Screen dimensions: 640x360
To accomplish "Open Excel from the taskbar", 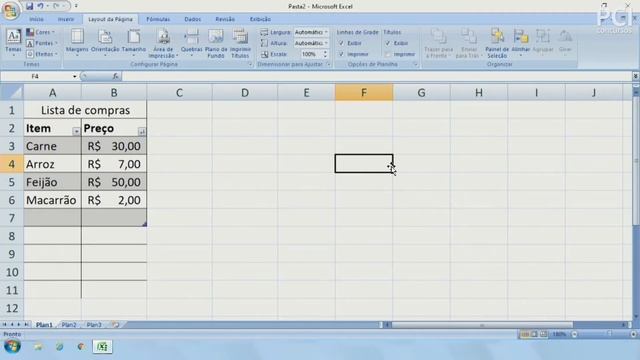I will (x=102, y=347).
